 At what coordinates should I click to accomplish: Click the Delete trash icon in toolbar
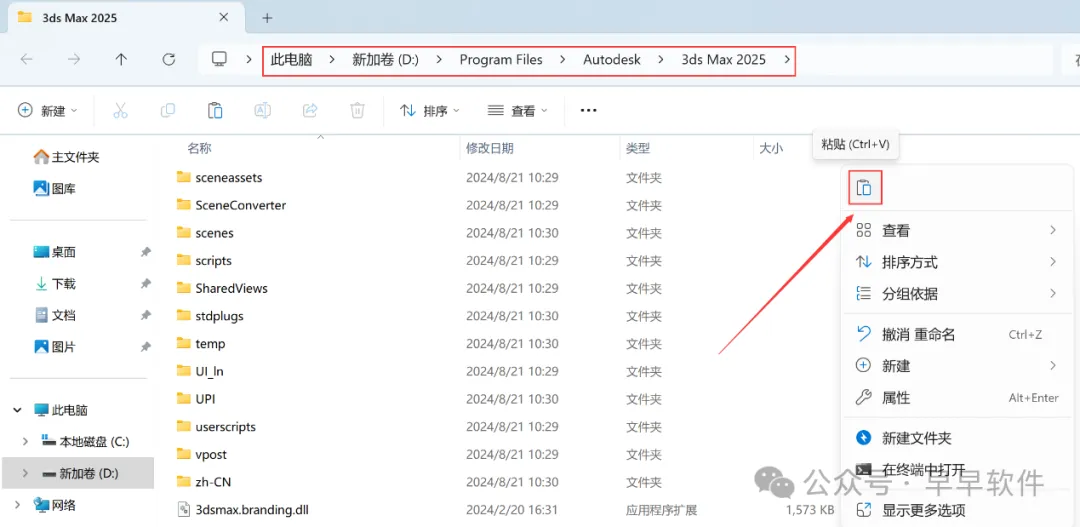[x=357, y=110]
